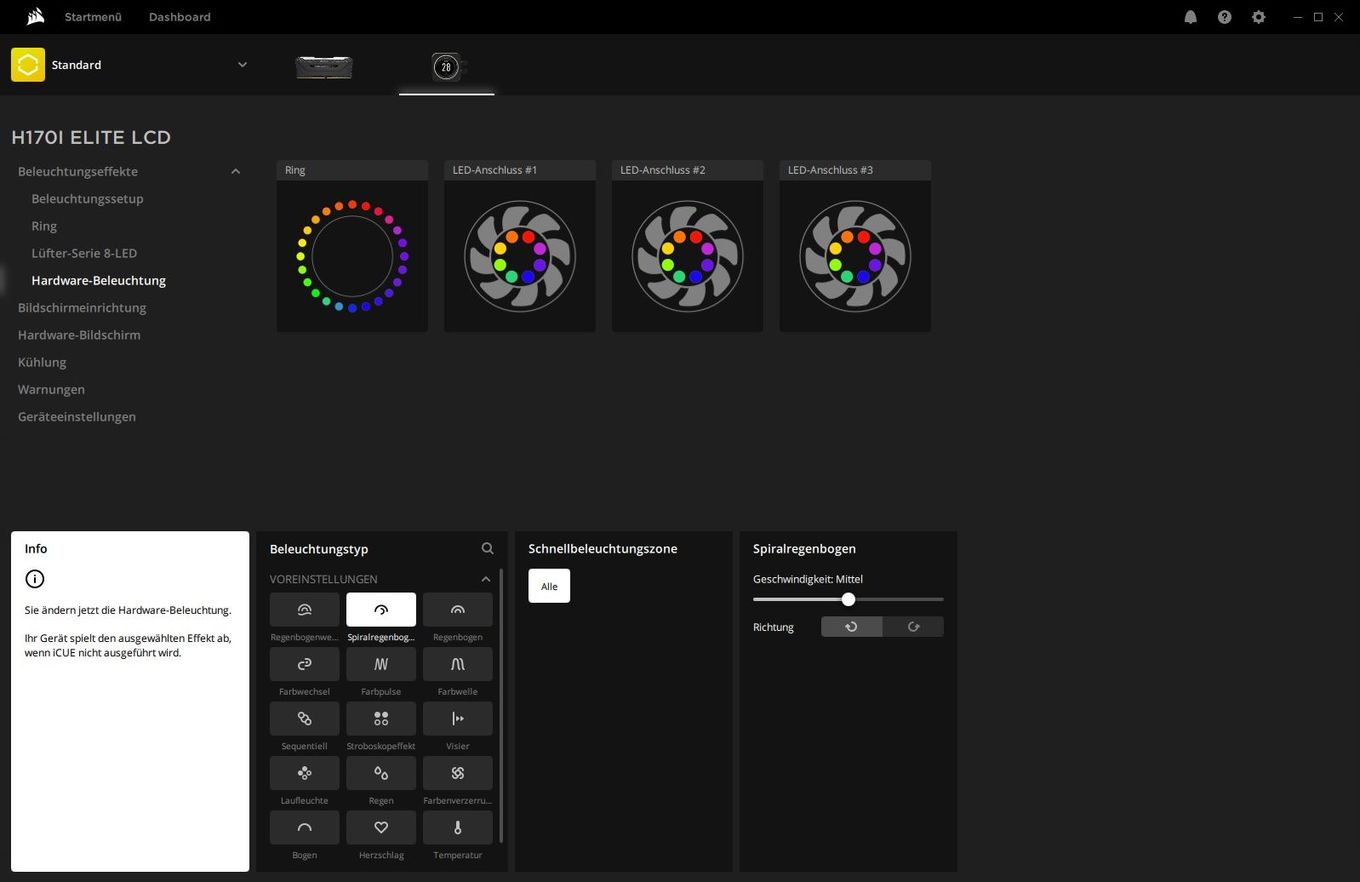The width and height of the screenshot is (1360, 882).
Task: Apply the Bogen lighting effect
Action: [305, 828]
